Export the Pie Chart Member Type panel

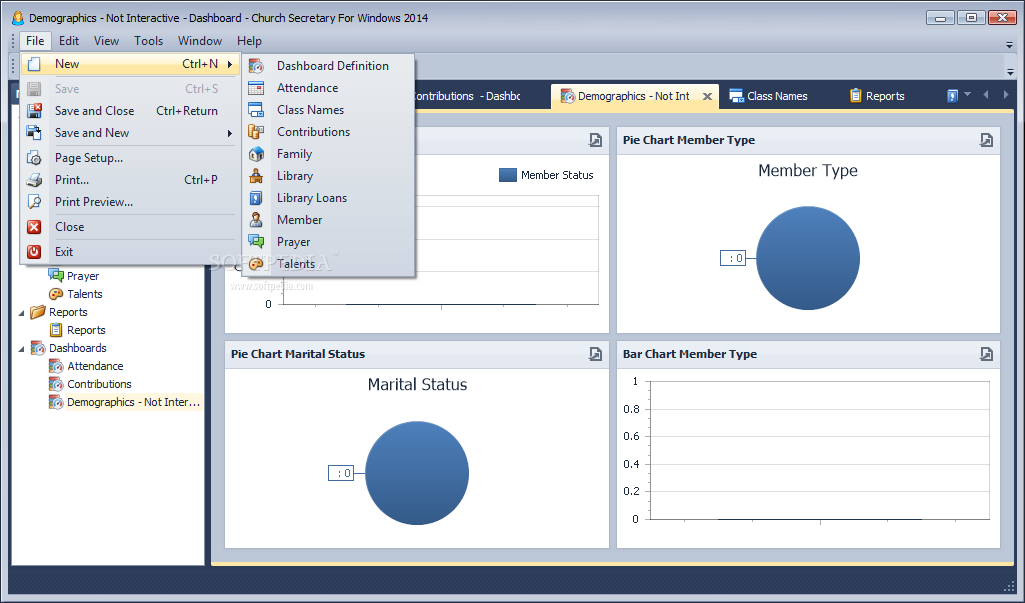986,140
